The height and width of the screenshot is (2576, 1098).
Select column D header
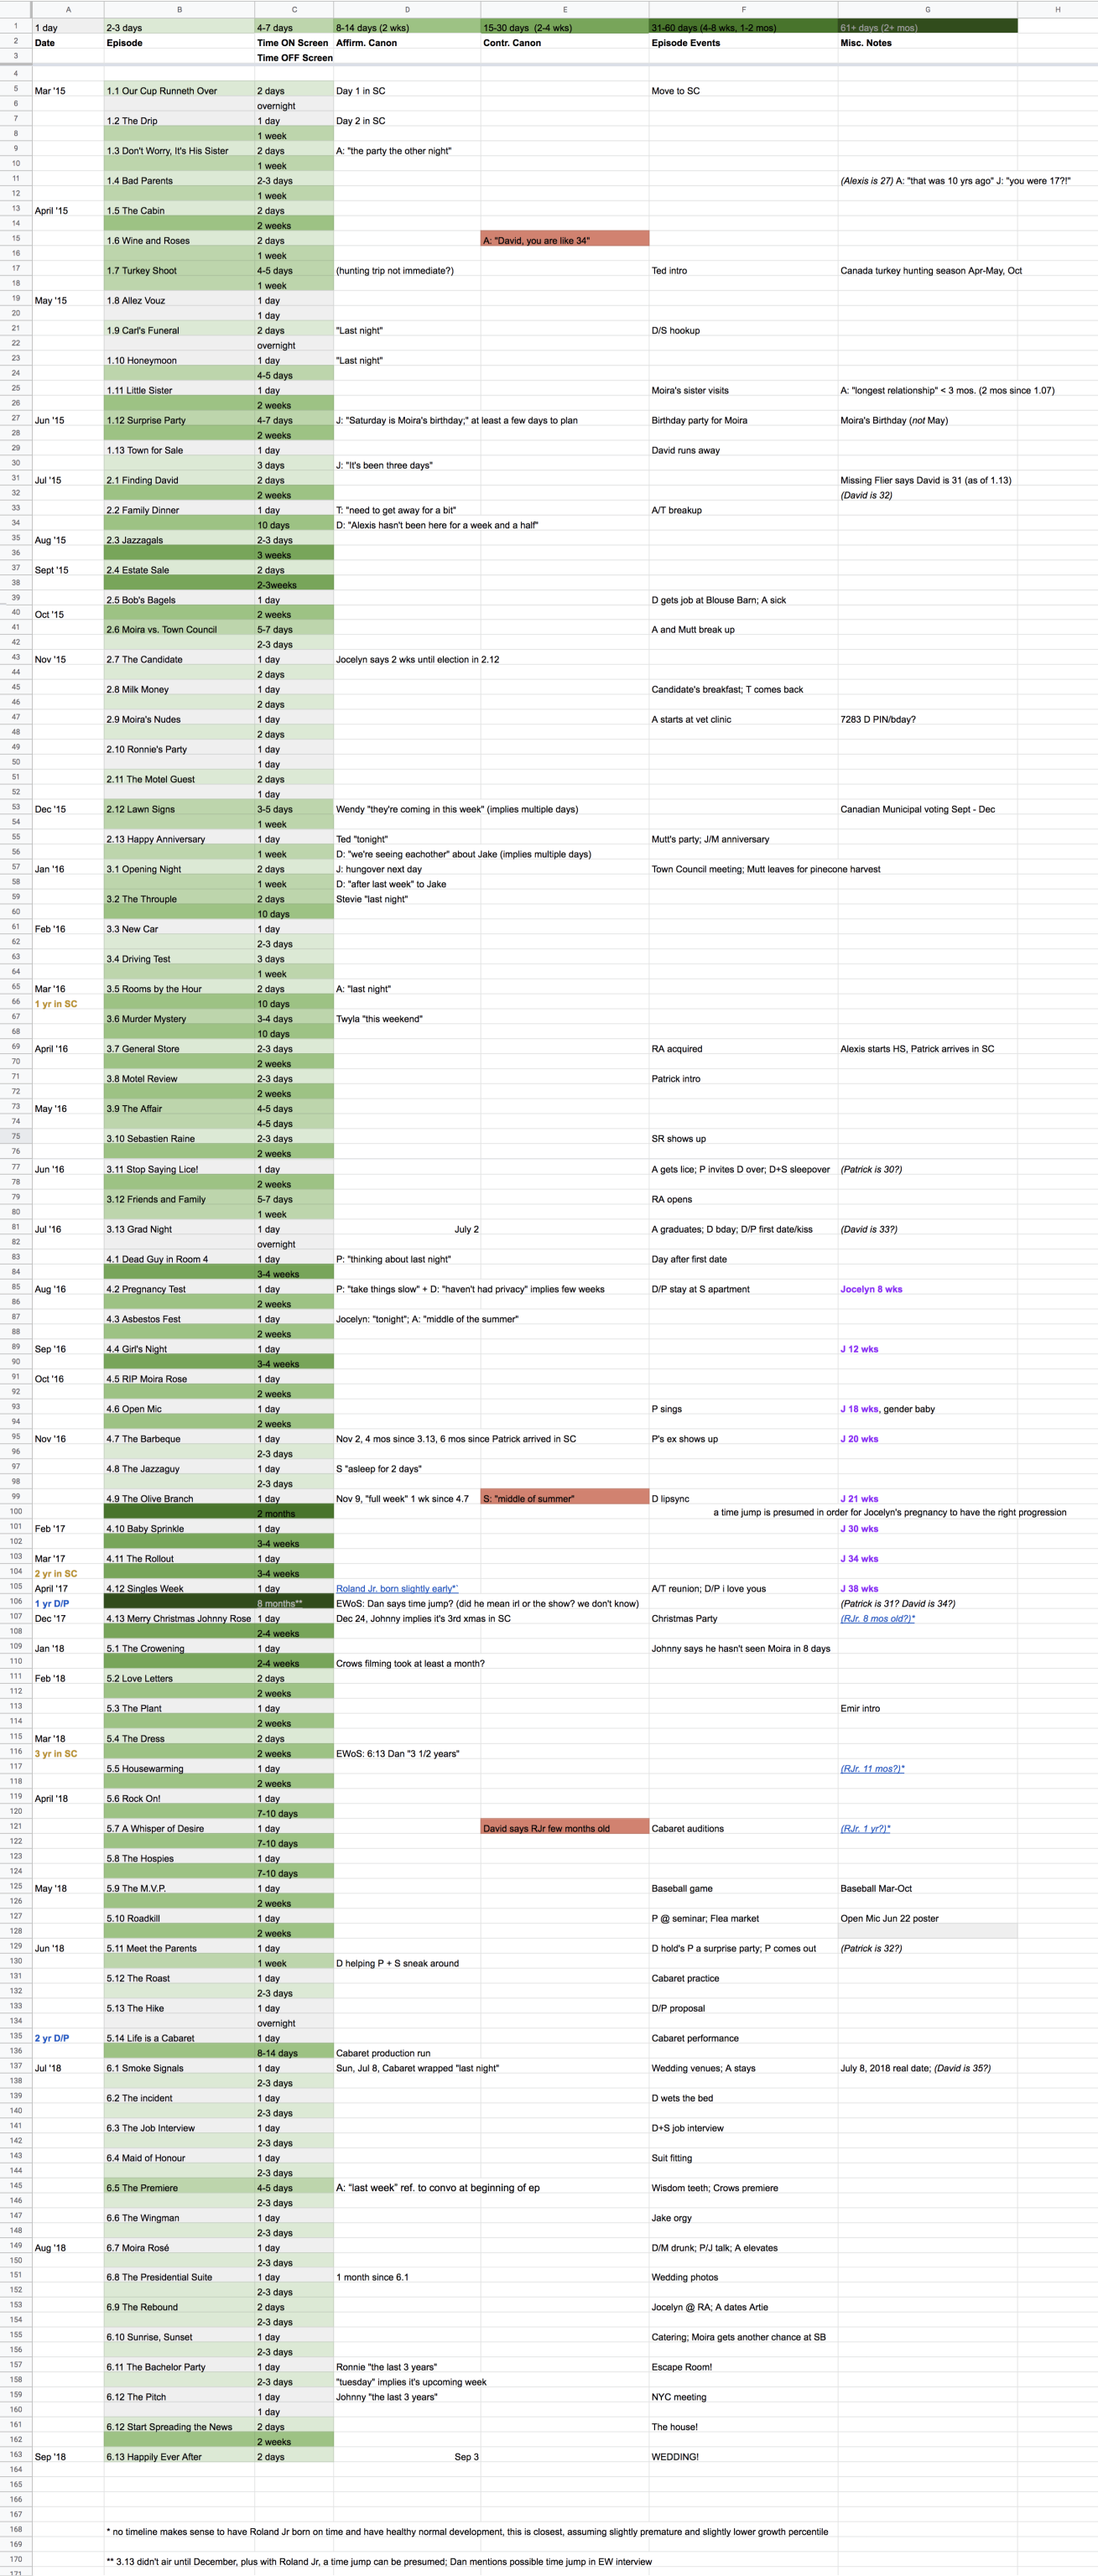[x=407, y=9]
